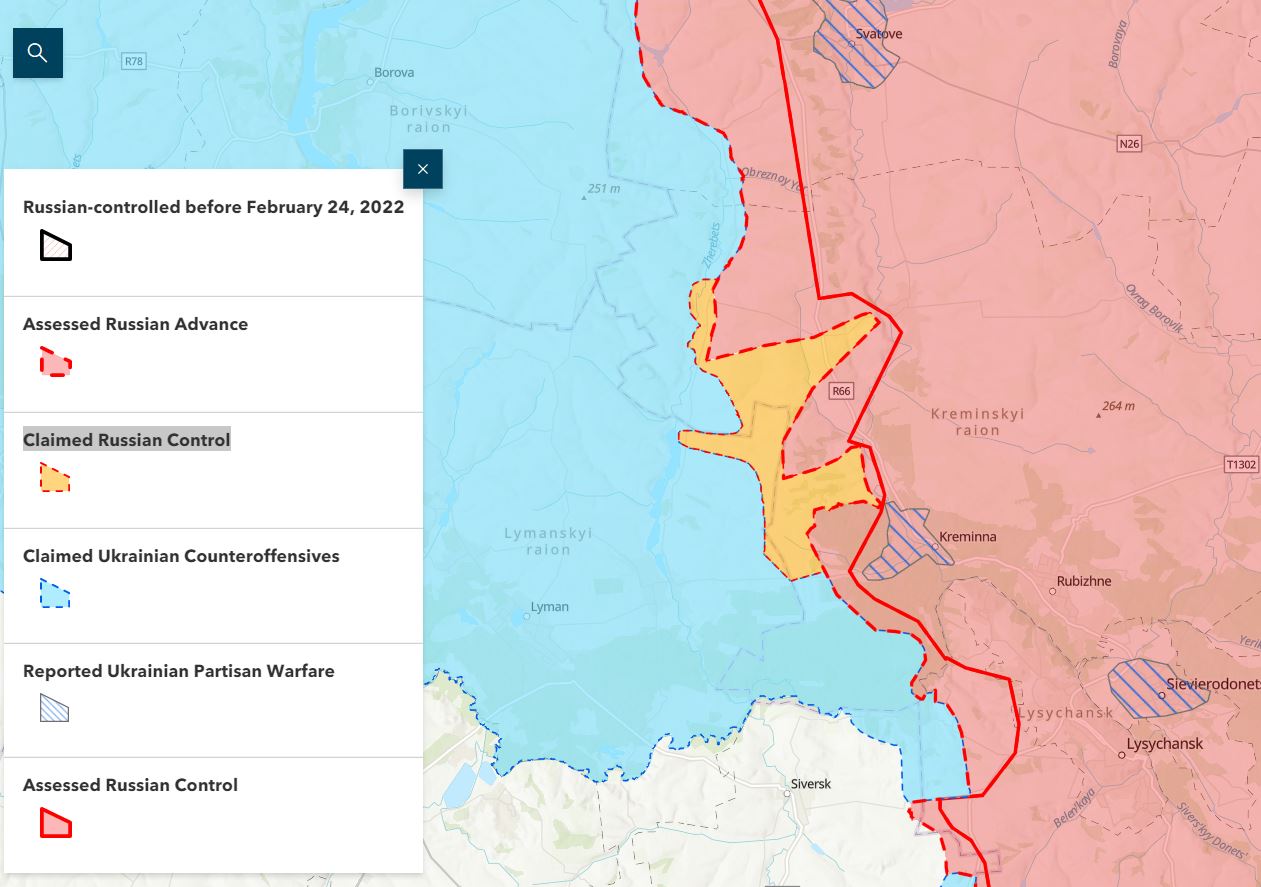Viewport: 1261px width, 887px height.
Task: Click the Siversk town label
Action: (x=810, y=784)
